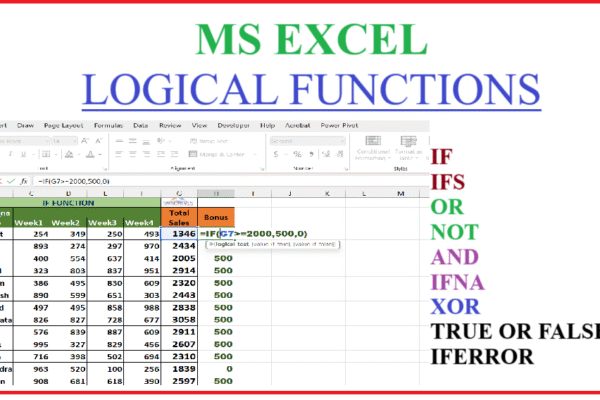Align the cell text left
Viewport: 600px width, 400px height.
(119, 154)
